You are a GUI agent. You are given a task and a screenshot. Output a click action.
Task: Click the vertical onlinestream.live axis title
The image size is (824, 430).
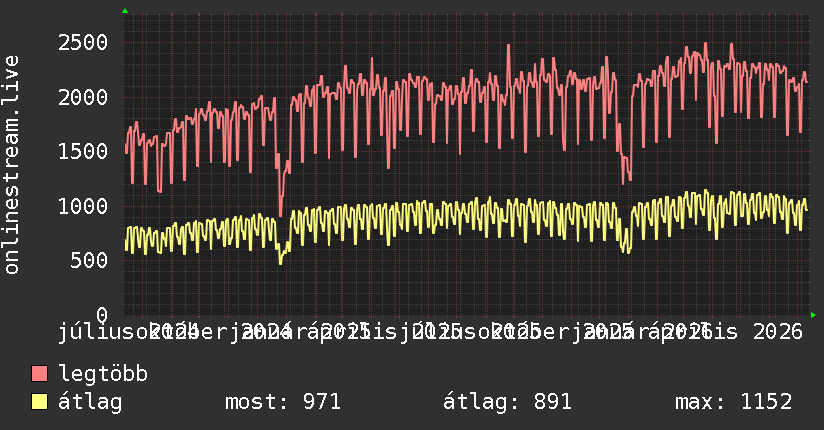(11, 165)
